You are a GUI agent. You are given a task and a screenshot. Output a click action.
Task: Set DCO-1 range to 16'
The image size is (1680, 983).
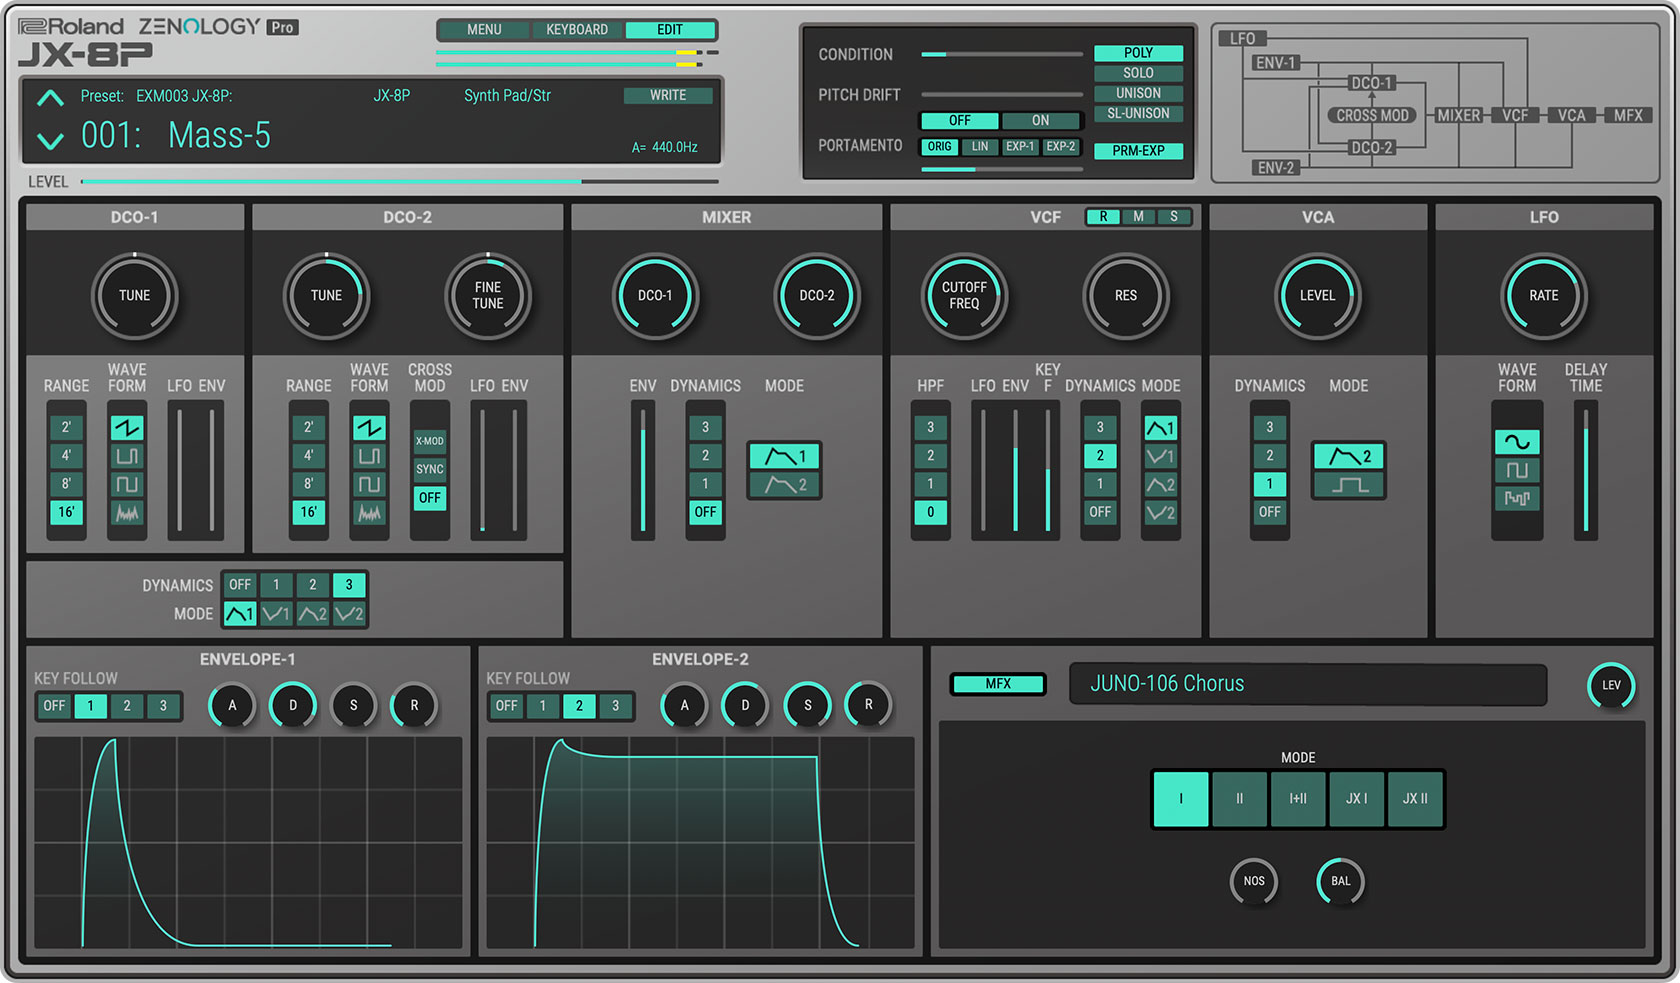point(66,512)
